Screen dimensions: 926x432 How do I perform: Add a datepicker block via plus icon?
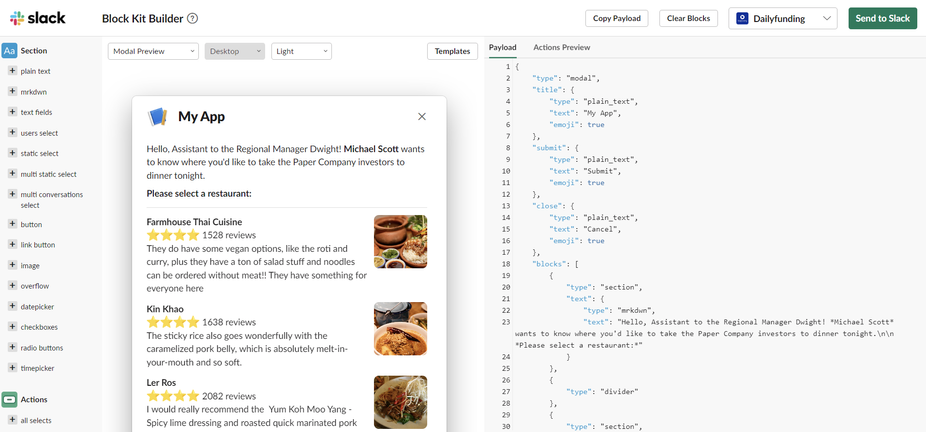(x=12, y=306)
